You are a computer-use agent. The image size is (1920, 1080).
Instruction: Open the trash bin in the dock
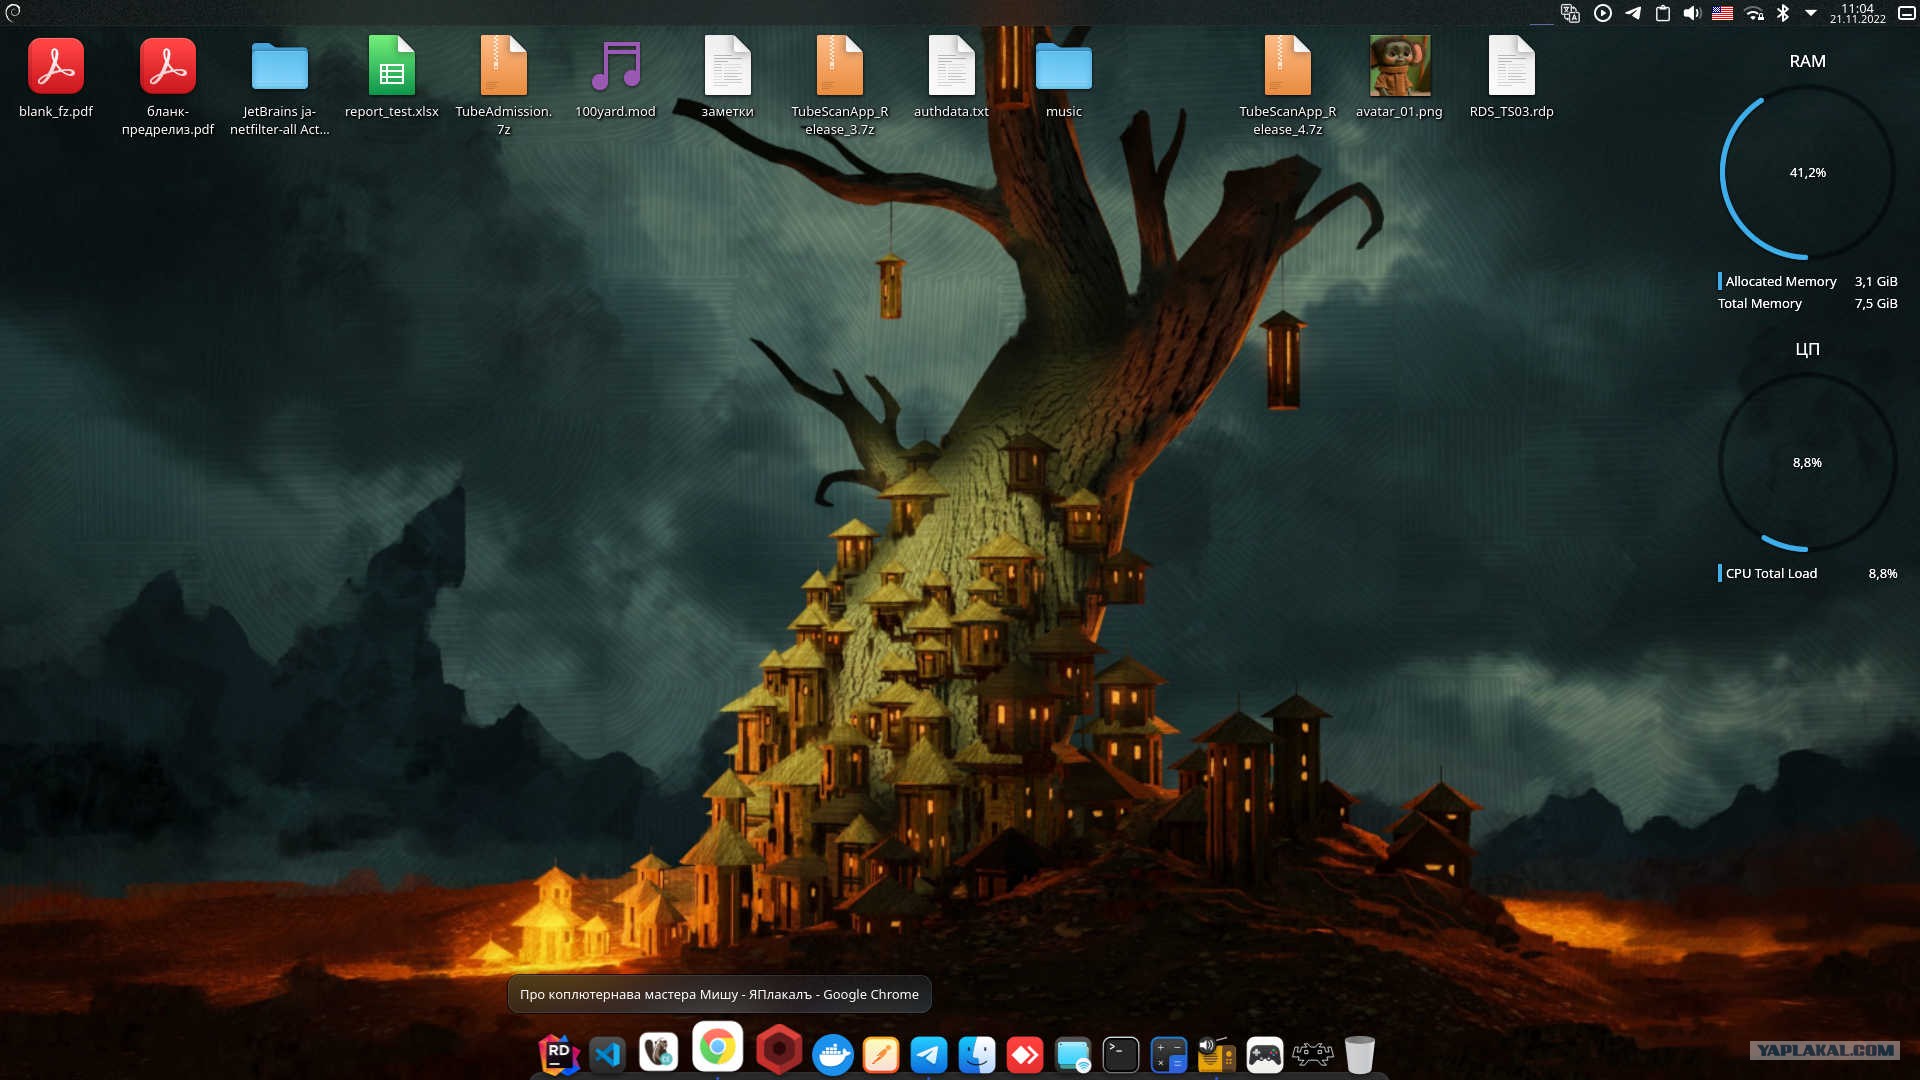(1360, 1054)
